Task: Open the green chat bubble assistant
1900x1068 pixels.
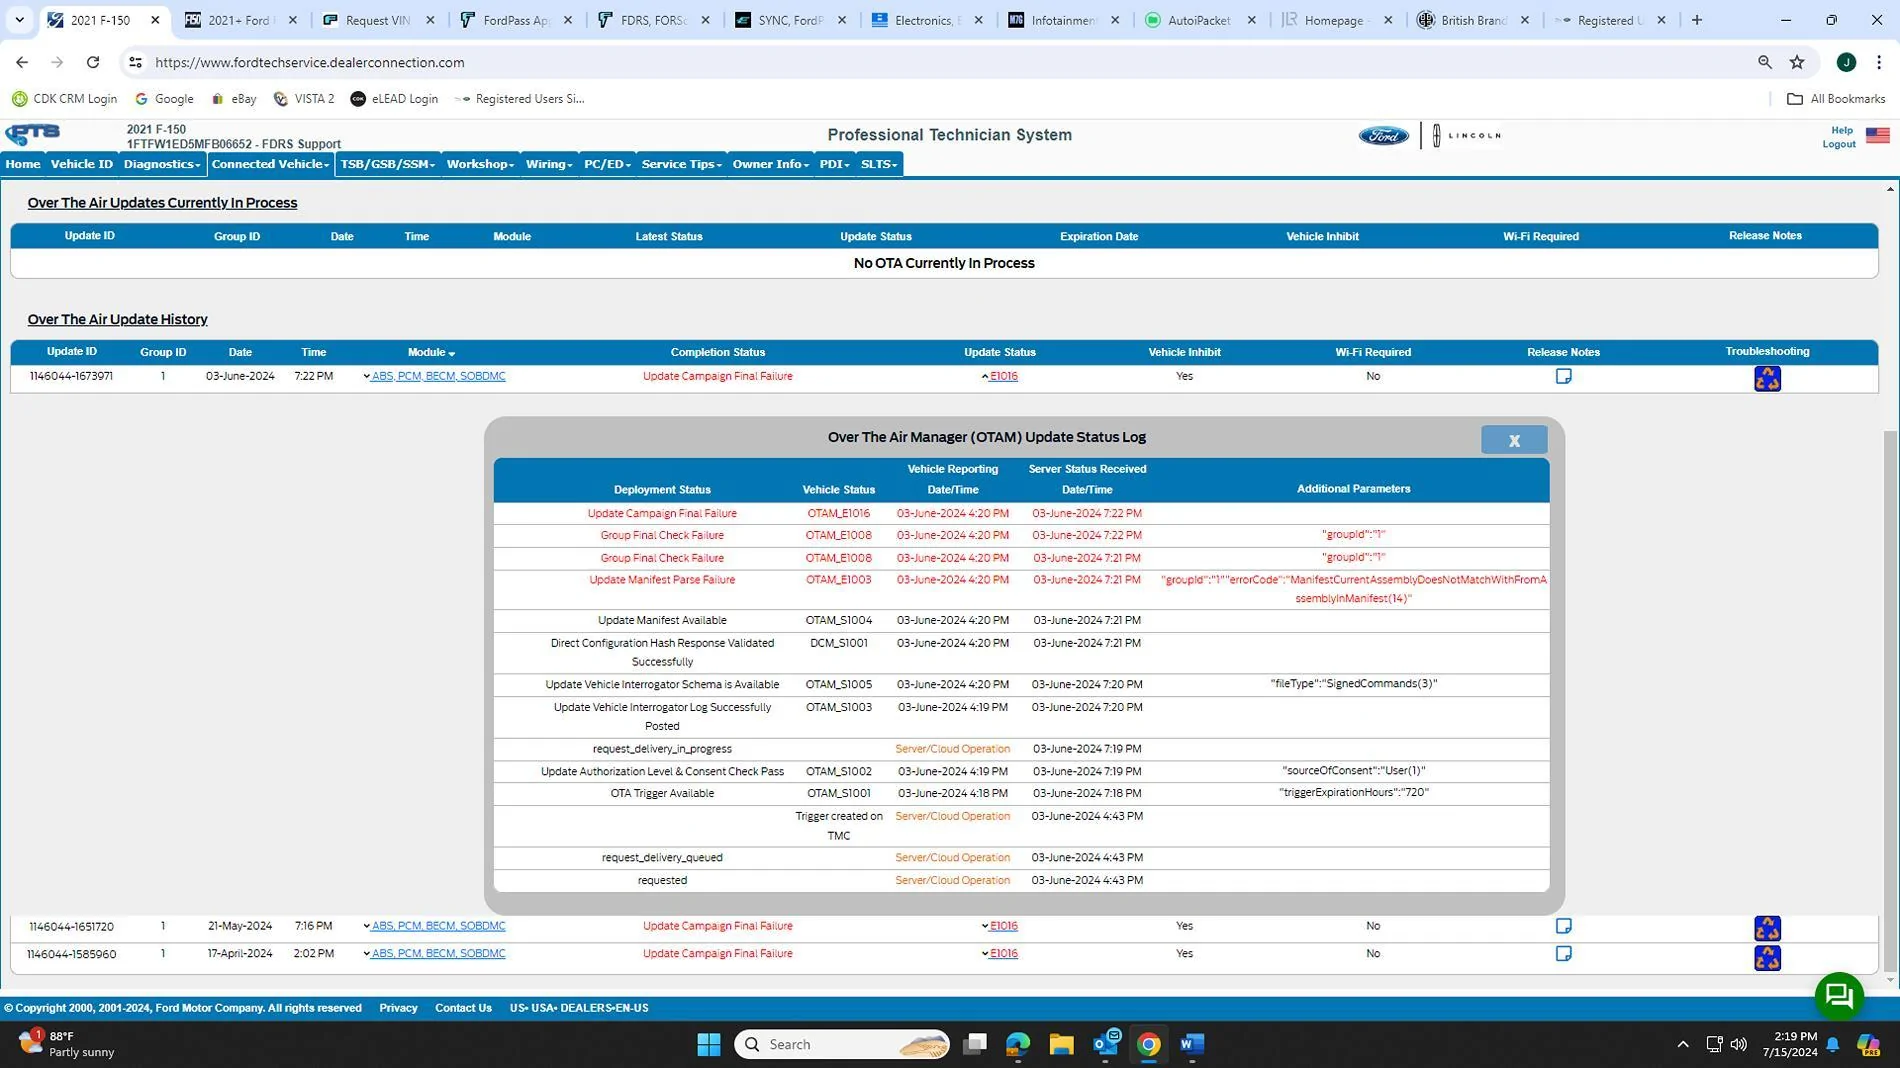Action: coord(1838,995)
